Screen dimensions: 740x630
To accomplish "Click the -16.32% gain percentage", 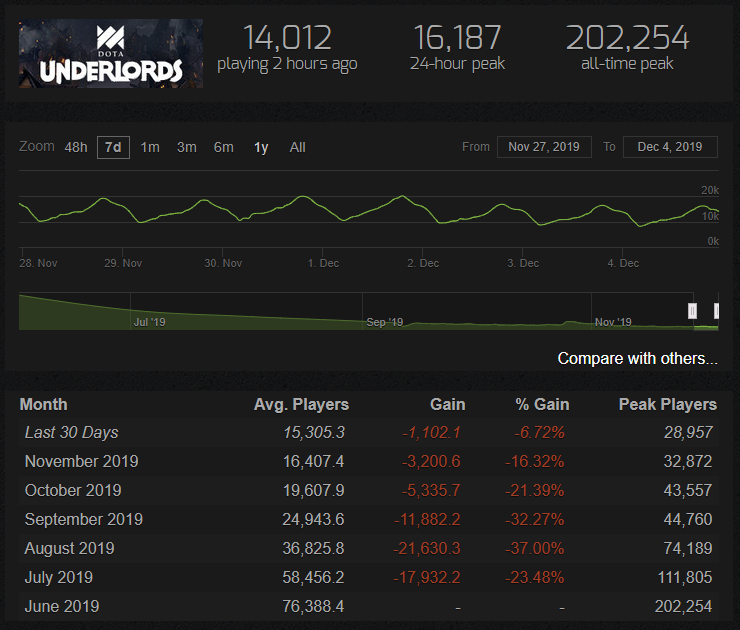I will pos(535,461).
